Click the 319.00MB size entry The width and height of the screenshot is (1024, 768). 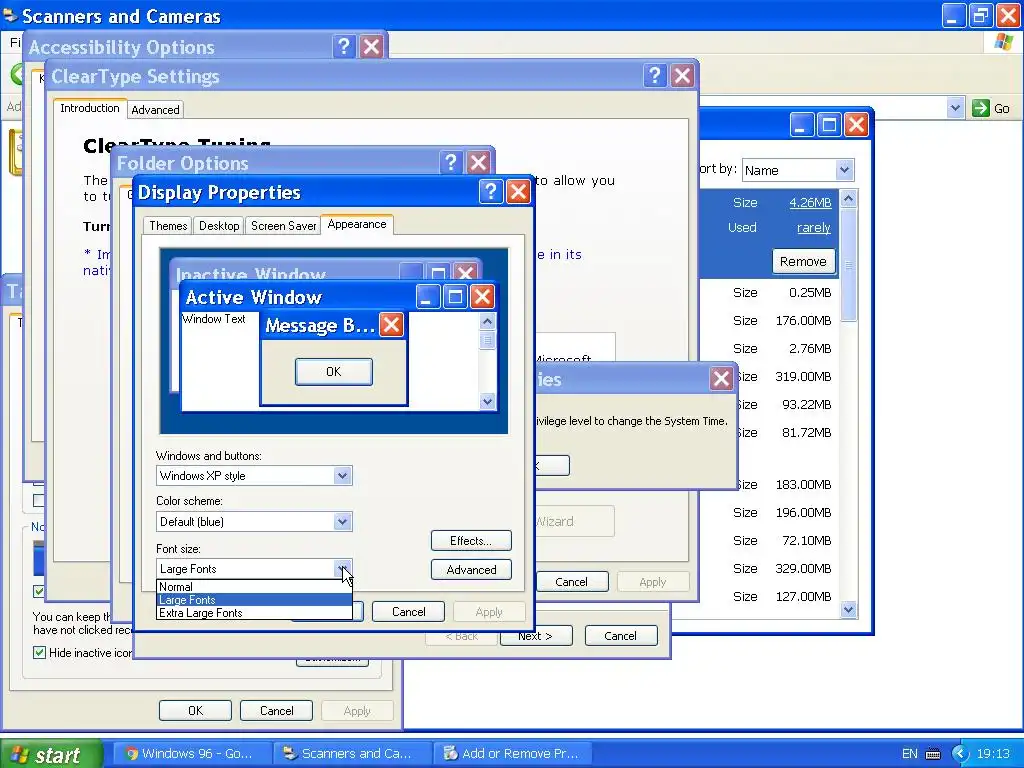click(x=803, y=377)
